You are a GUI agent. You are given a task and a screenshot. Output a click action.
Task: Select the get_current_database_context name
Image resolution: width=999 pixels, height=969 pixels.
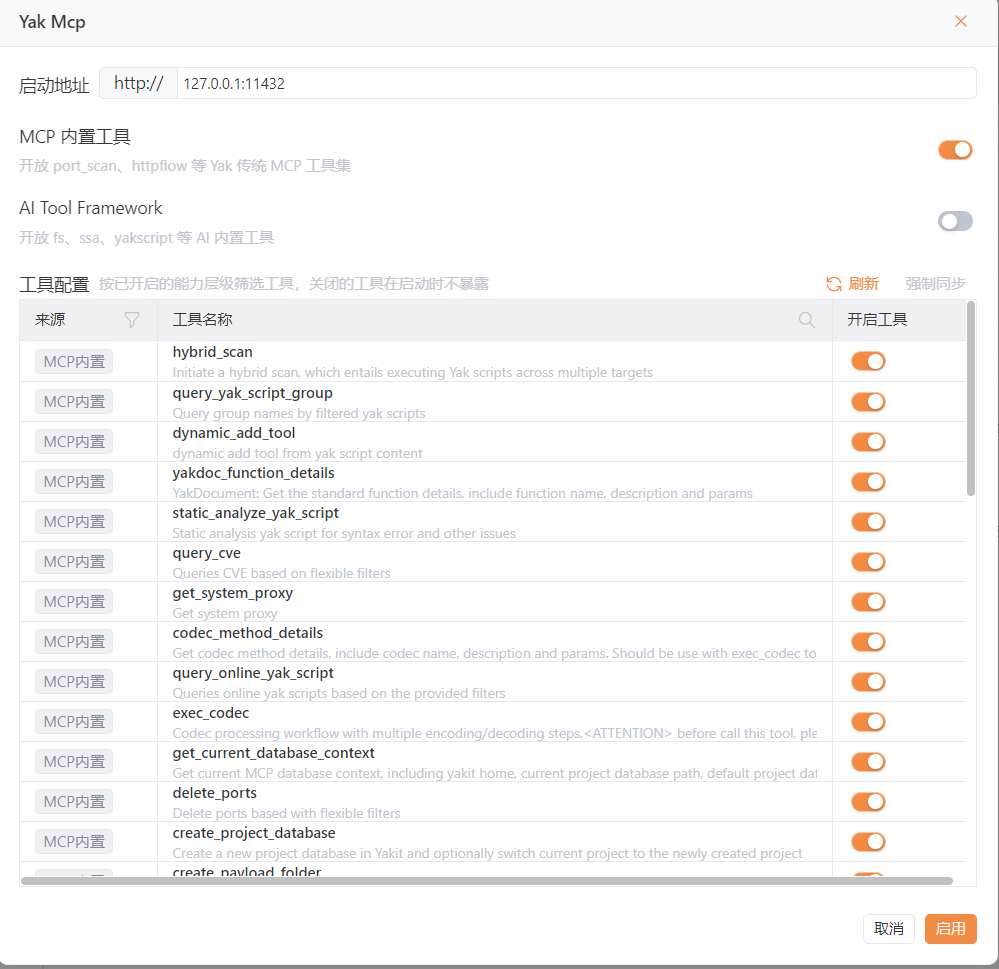point(273,753)
